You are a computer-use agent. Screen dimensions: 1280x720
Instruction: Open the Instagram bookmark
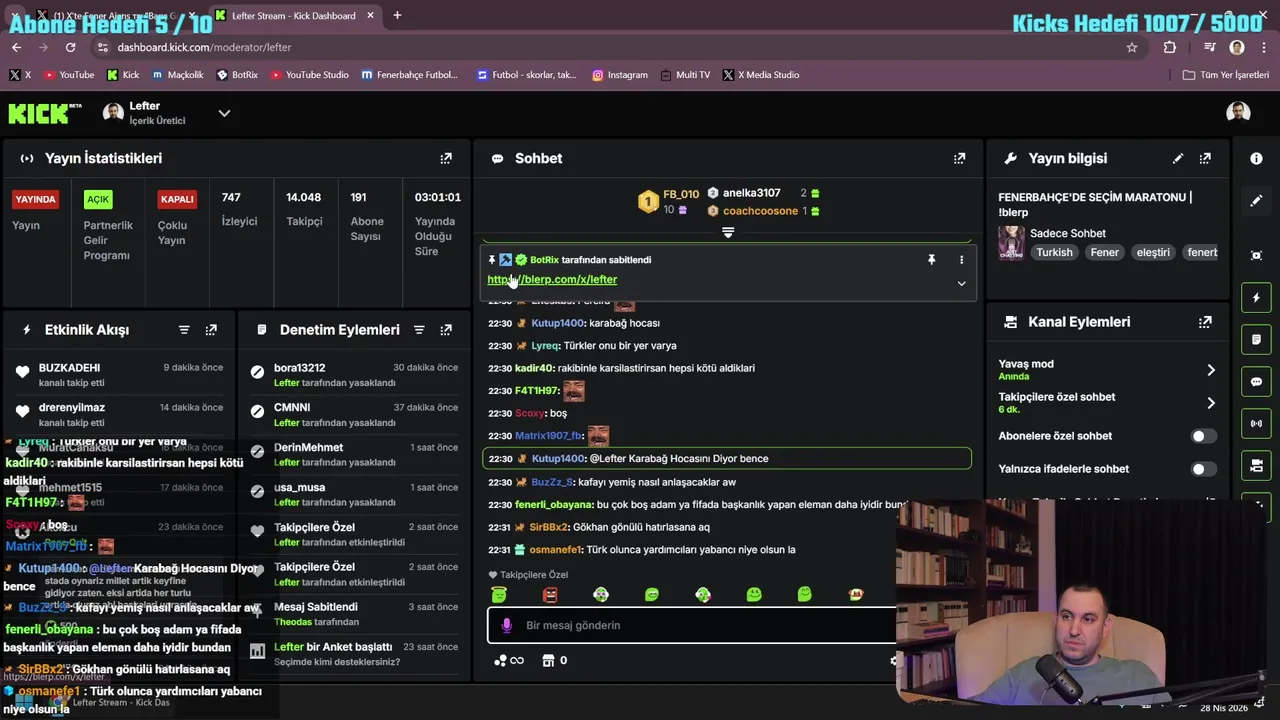pyautogui.click(x=620, y=75)
